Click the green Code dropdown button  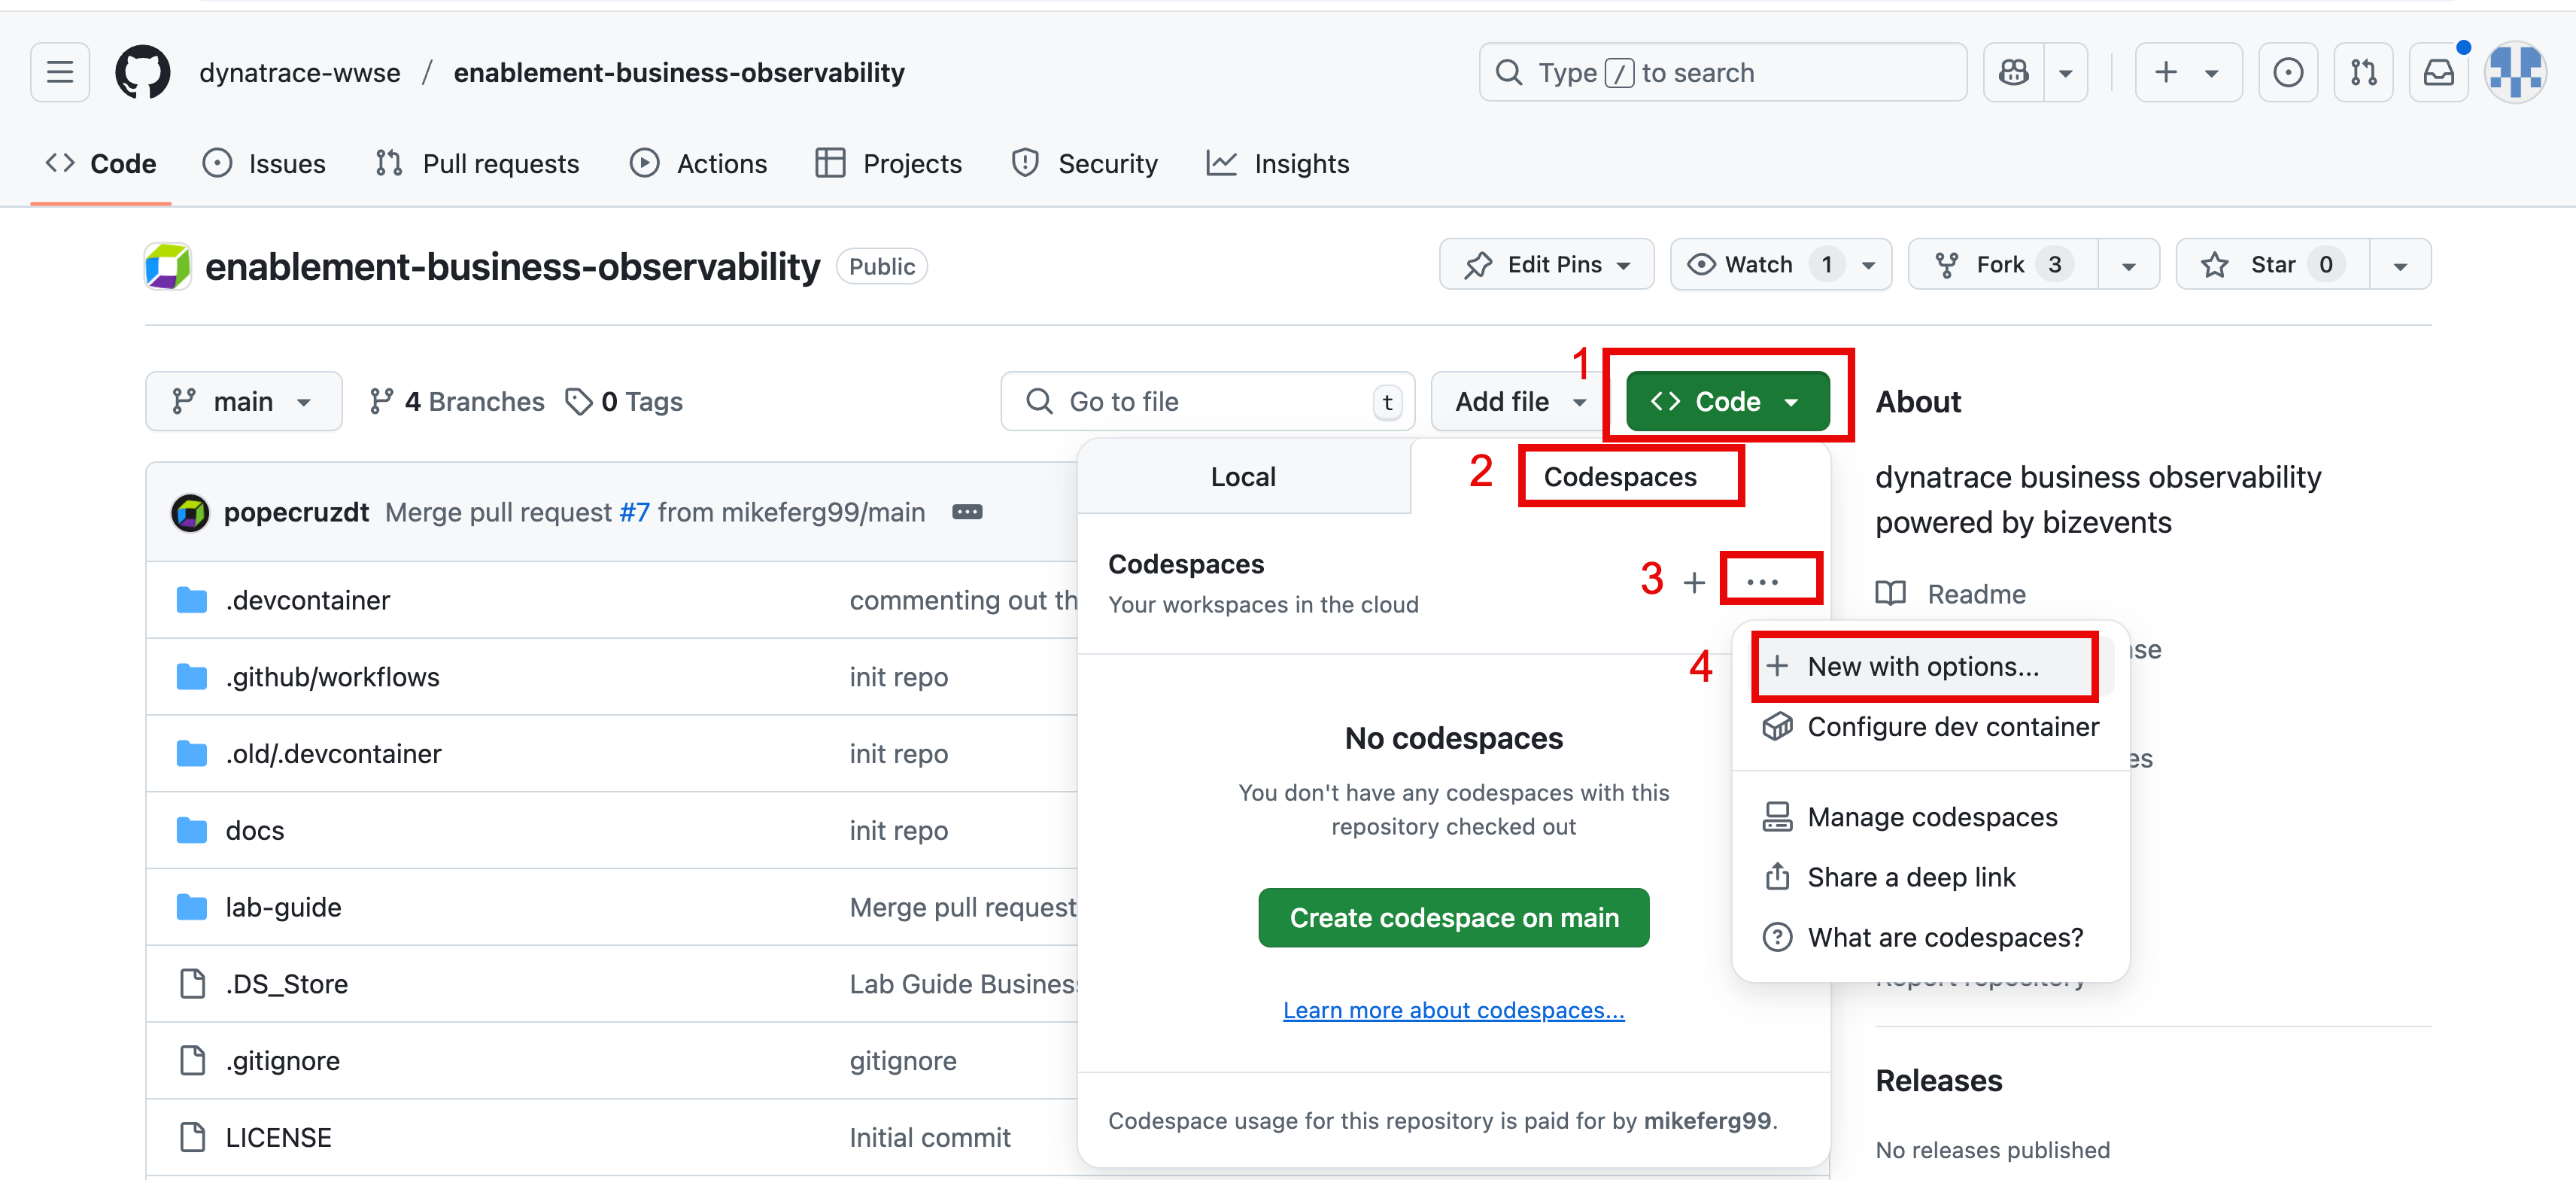(1727, 401)
